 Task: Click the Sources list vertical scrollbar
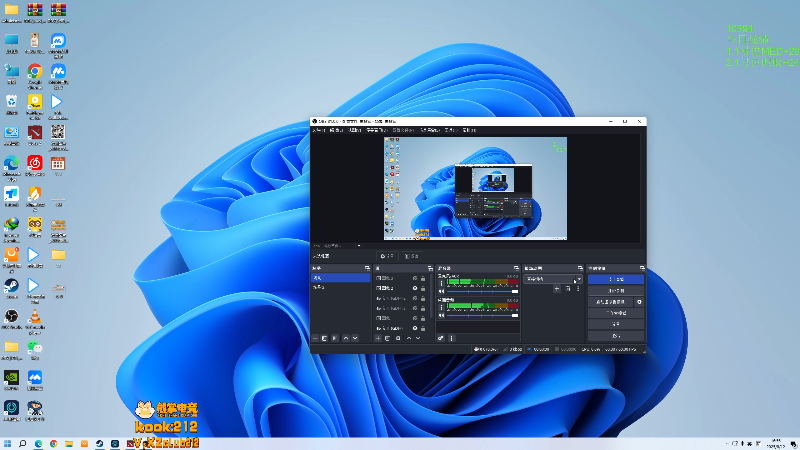coord(432,296)
